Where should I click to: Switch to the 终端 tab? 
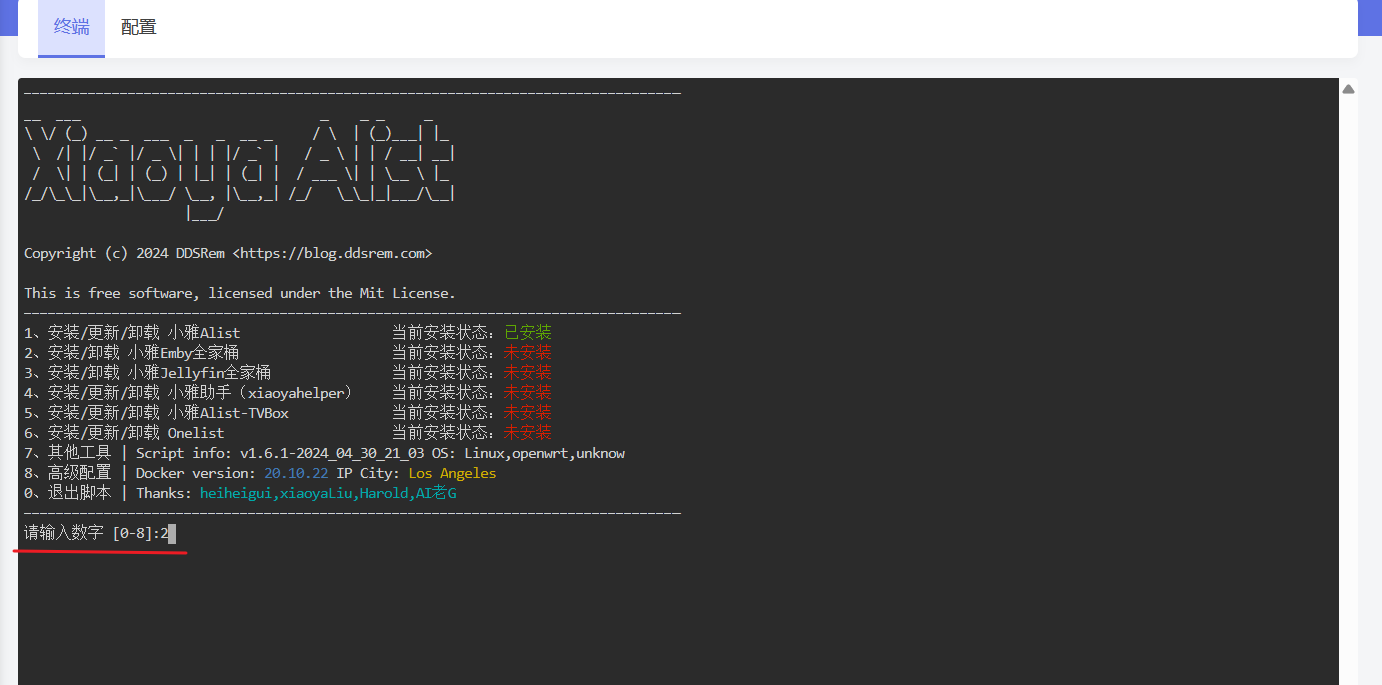click(x=71, y=28)
